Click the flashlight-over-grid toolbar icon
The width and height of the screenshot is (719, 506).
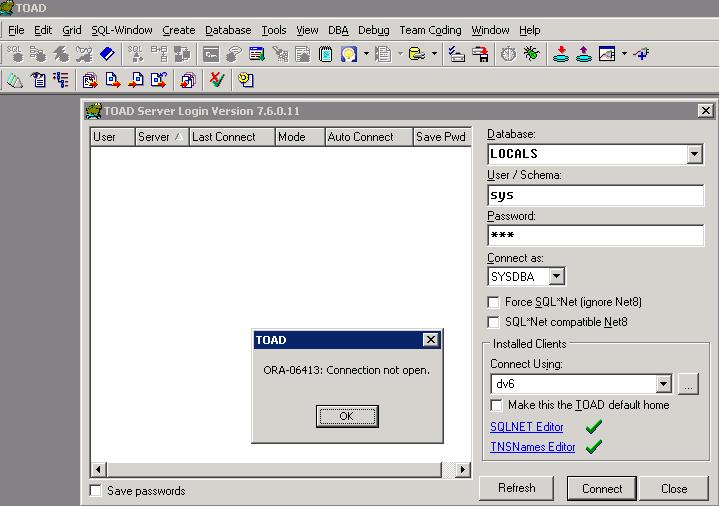(280, 54)
